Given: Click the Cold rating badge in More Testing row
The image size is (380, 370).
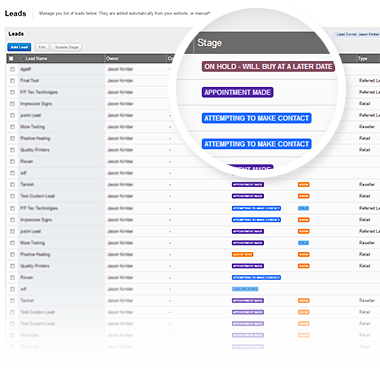Looking at the screenshot, I should point(303,243).
